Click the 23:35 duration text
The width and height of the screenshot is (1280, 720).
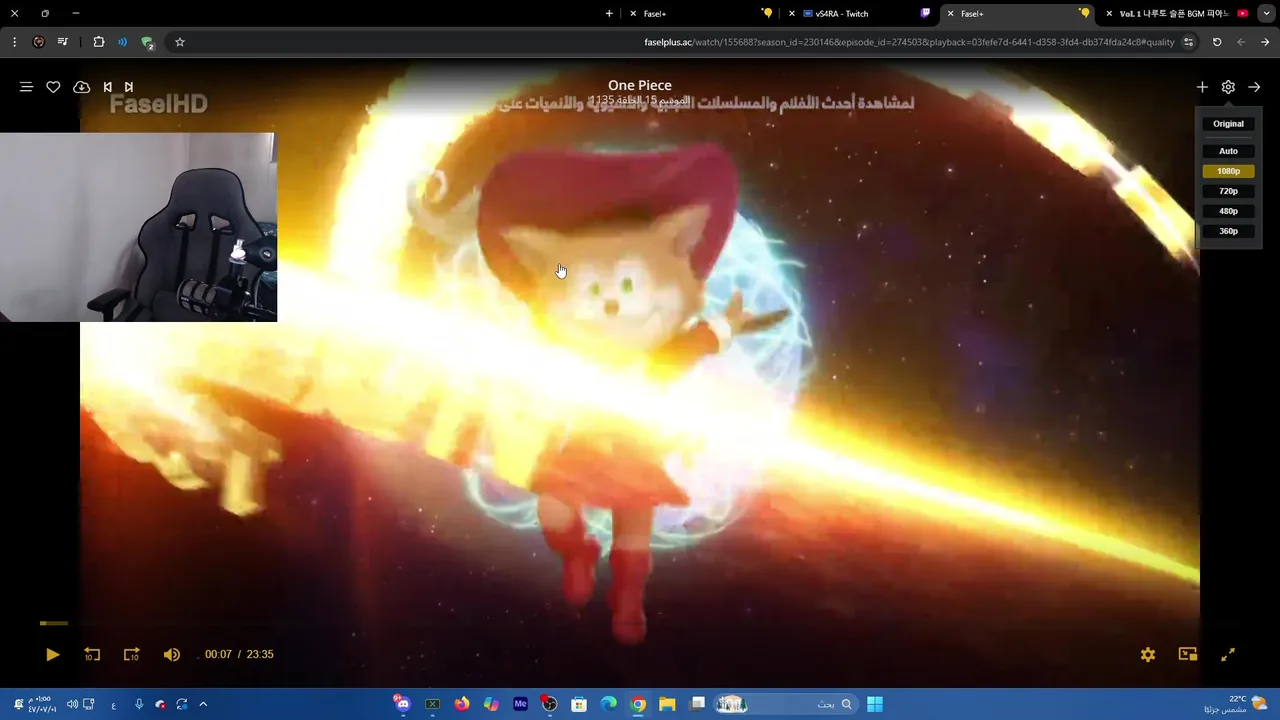(x=260, y=654)
